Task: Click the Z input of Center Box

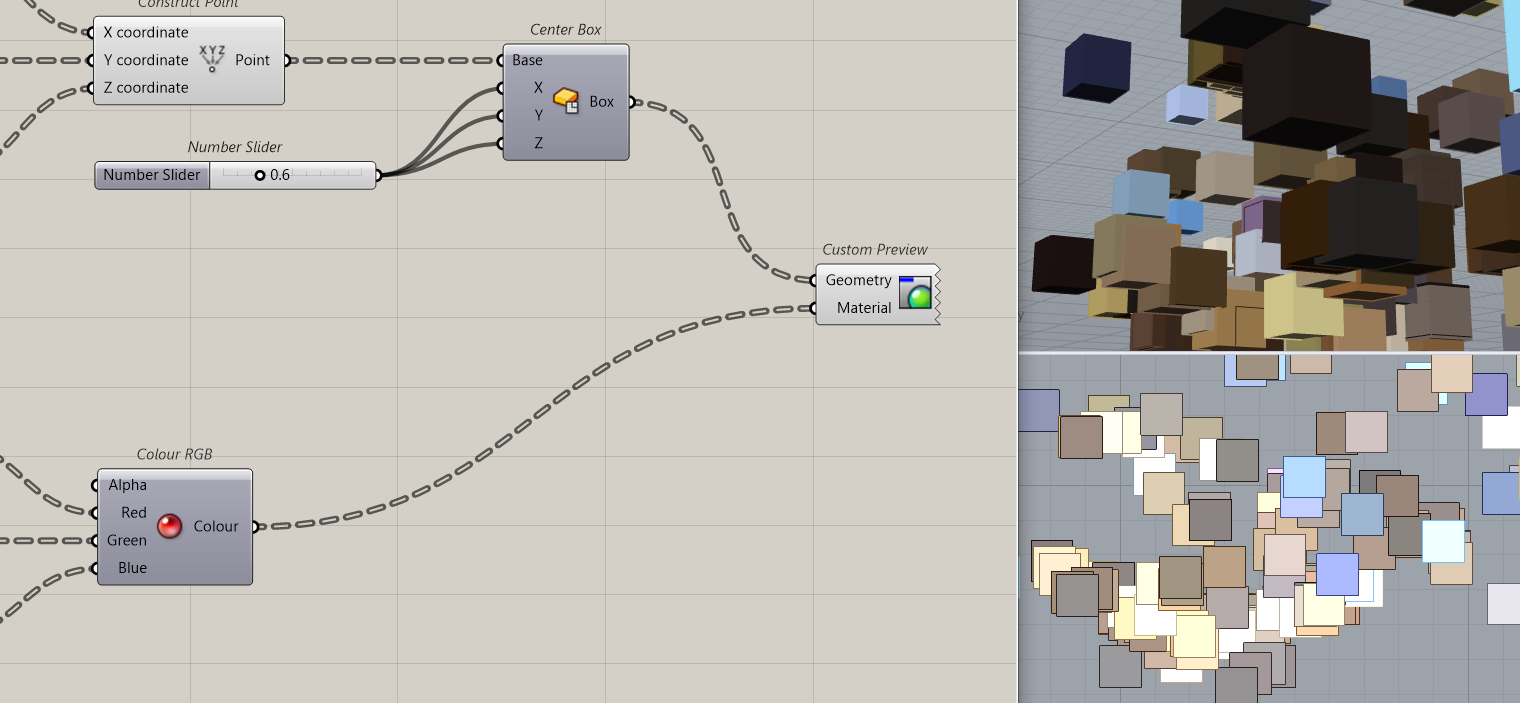Action: 538,143
